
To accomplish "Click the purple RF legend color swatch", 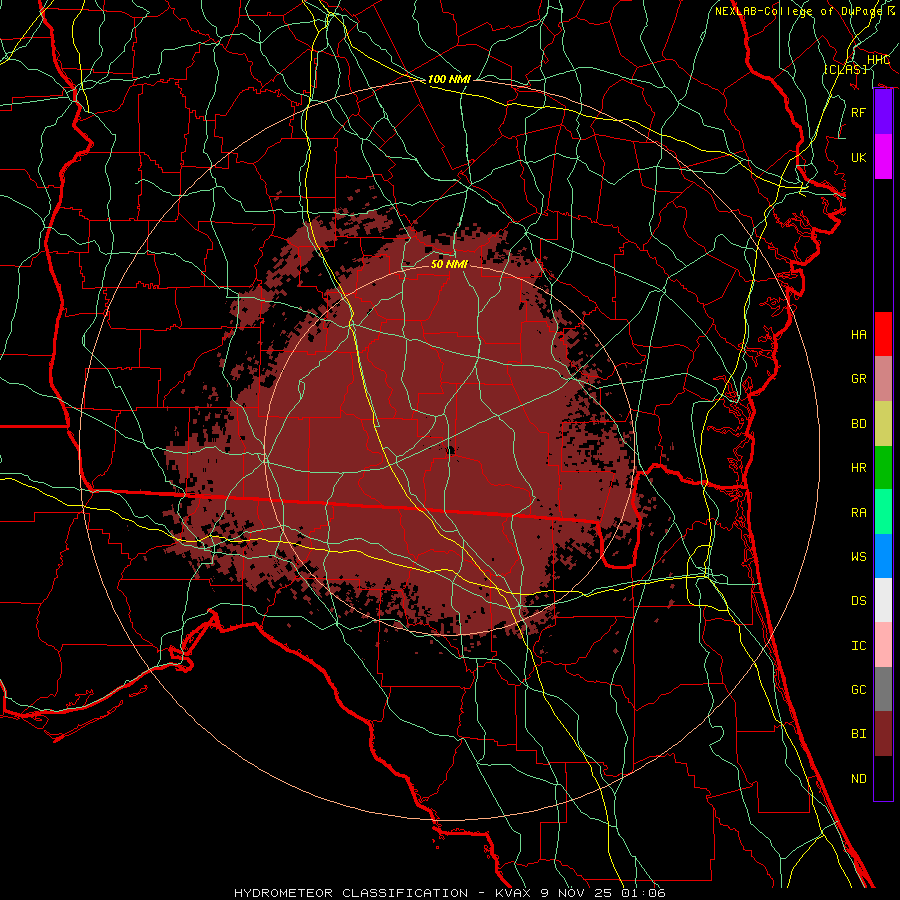I will pyautogui.click(x=883, y=112).
